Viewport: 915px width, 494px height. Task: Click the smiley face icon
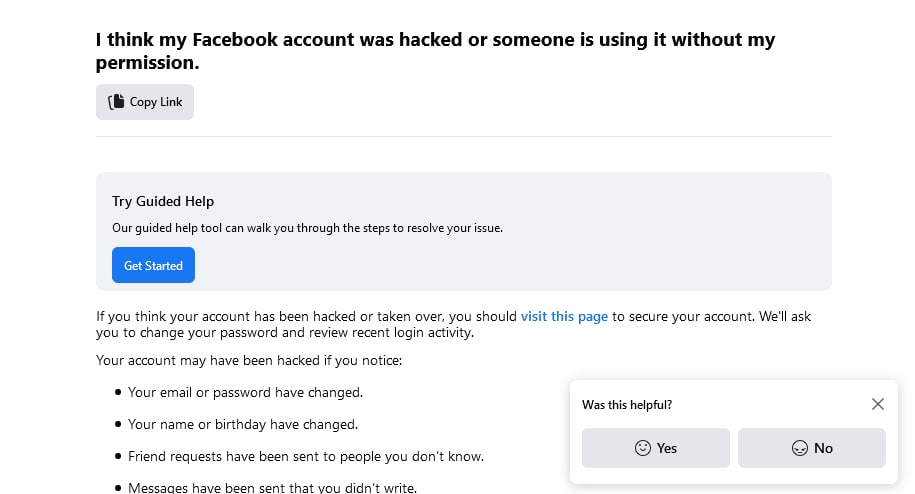coord(642,448)
